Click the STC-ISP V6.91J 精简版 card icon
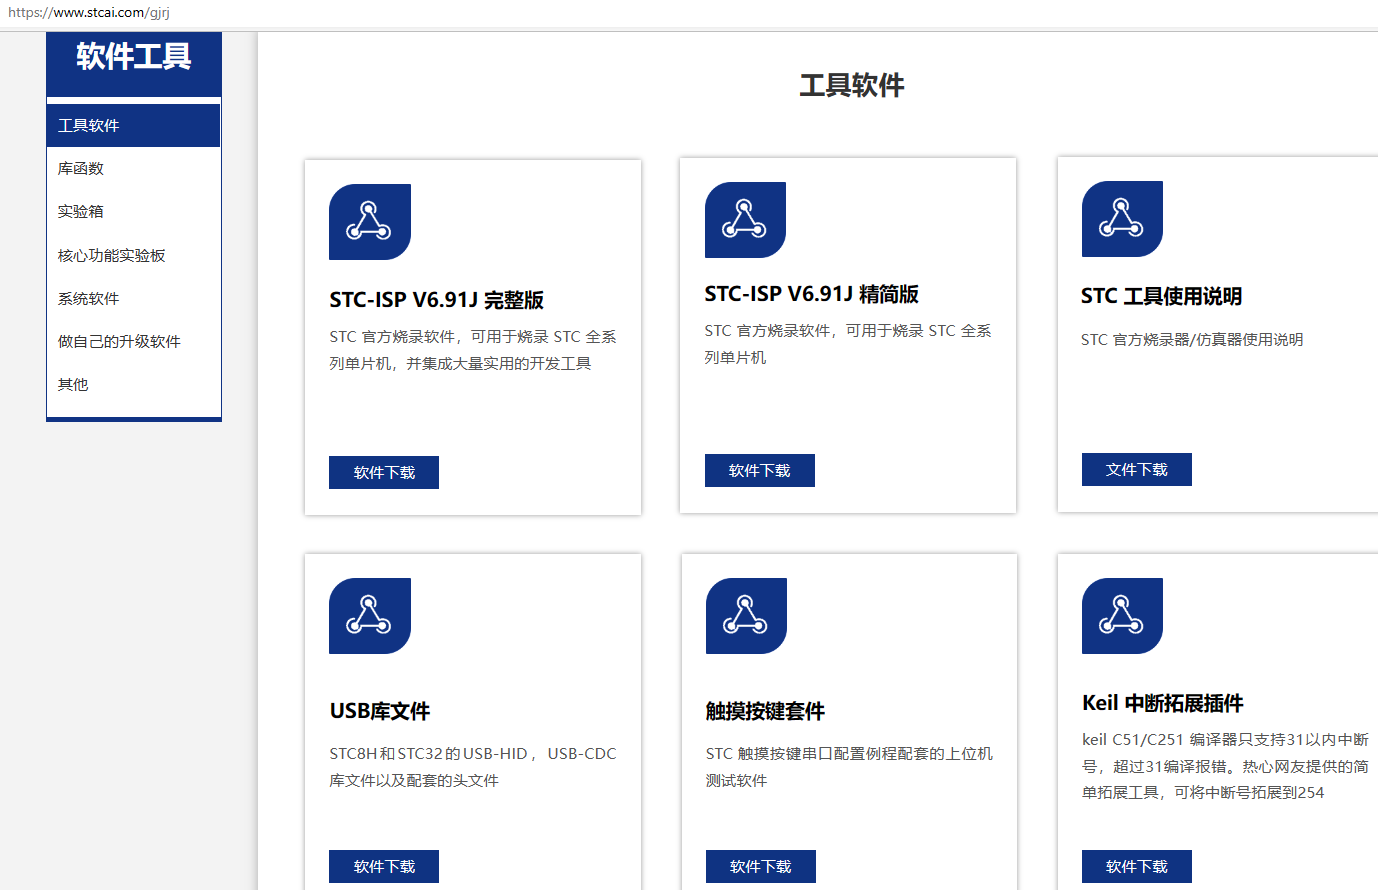Screen dimensions: 1378x890 (x=745, y=220)
